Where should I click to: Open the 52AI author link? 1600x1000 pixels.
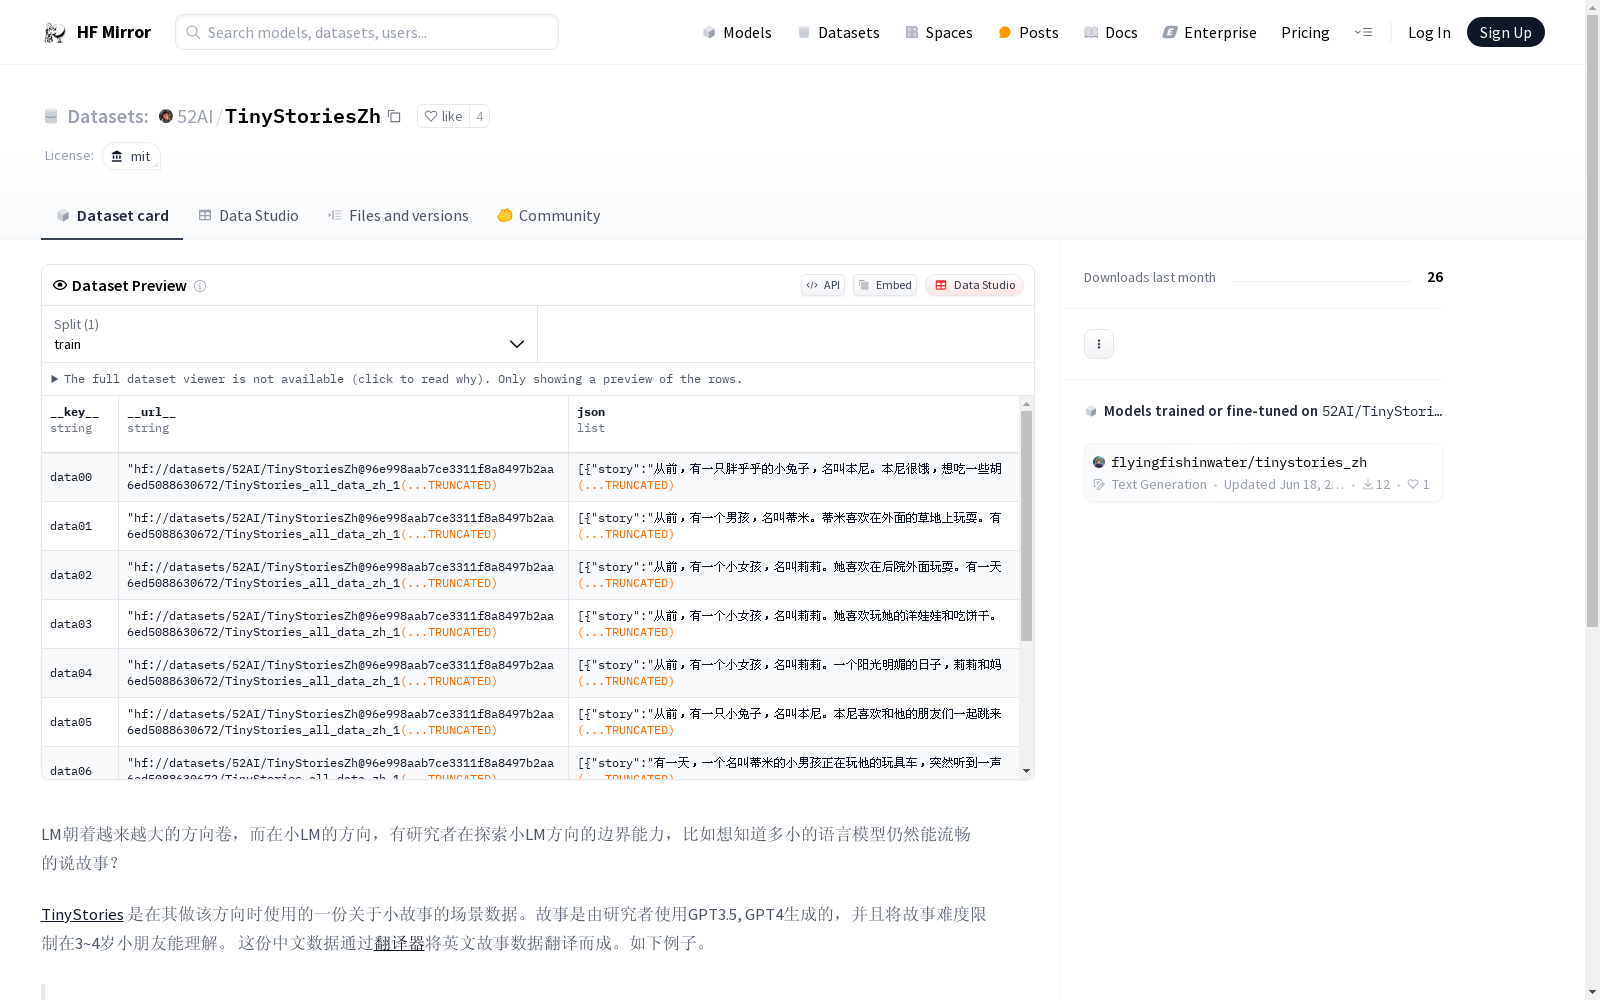click(195, 116)
